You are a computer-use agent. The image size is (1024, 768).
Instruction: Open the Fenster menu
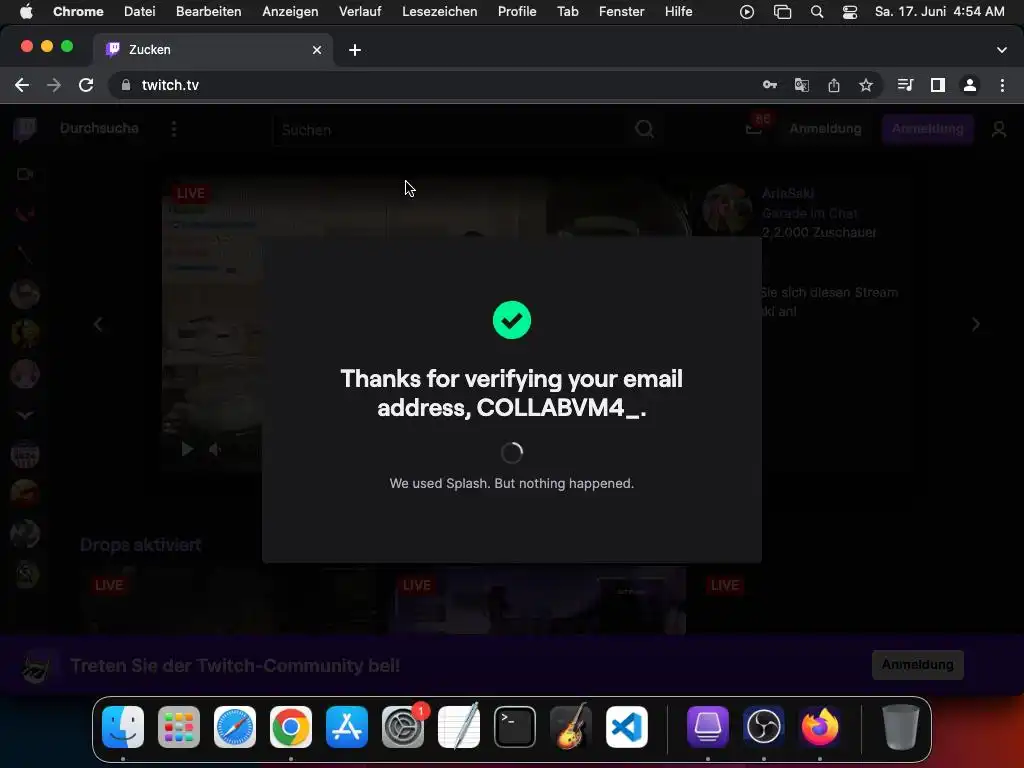coord(621,11)
